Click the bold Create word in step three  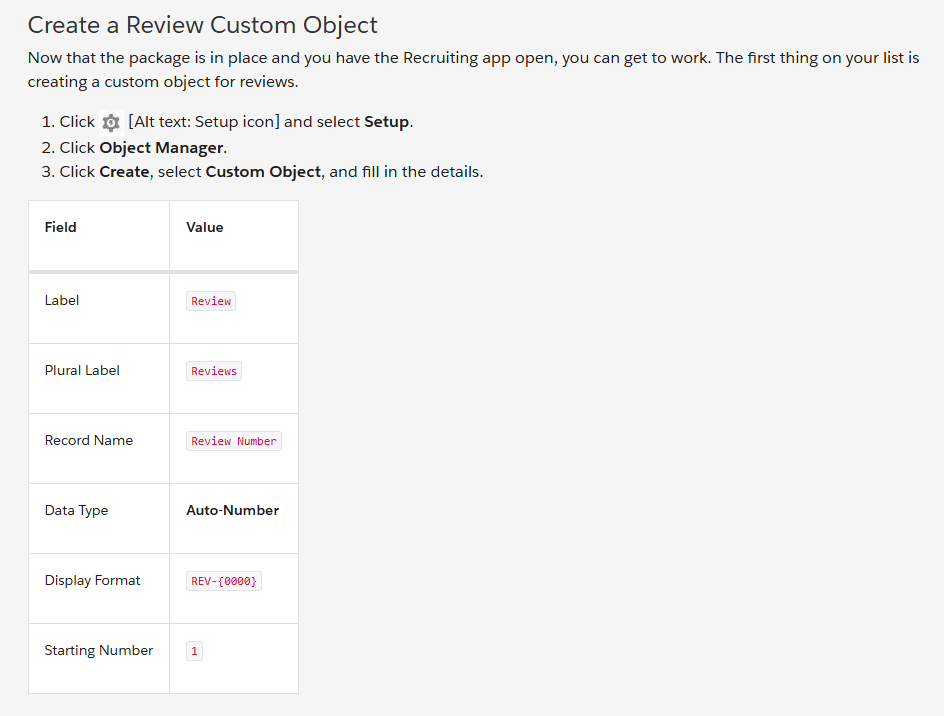click(124, 172)
